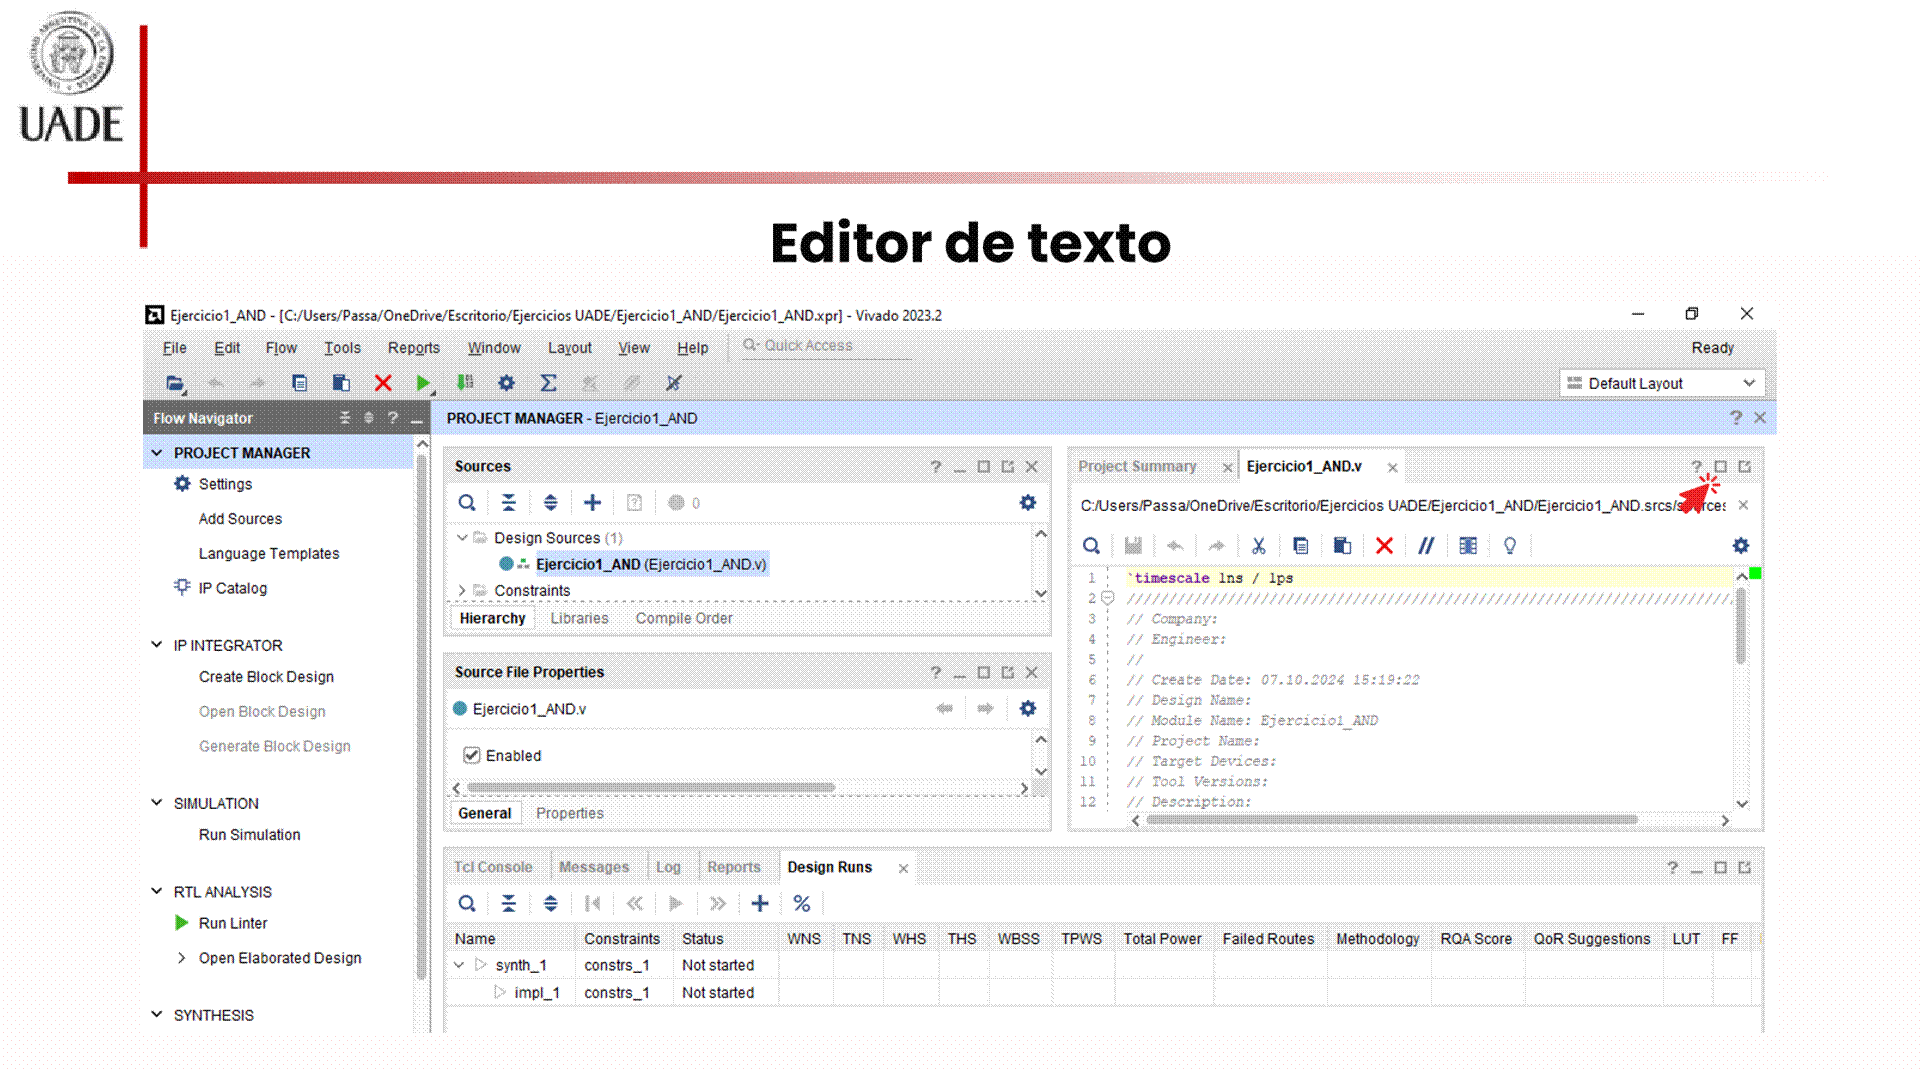Click the percent icon in Design Runs toolbar
Image resolution: width=1920 pixels, height=1080 pixels.
coord(801,904)
